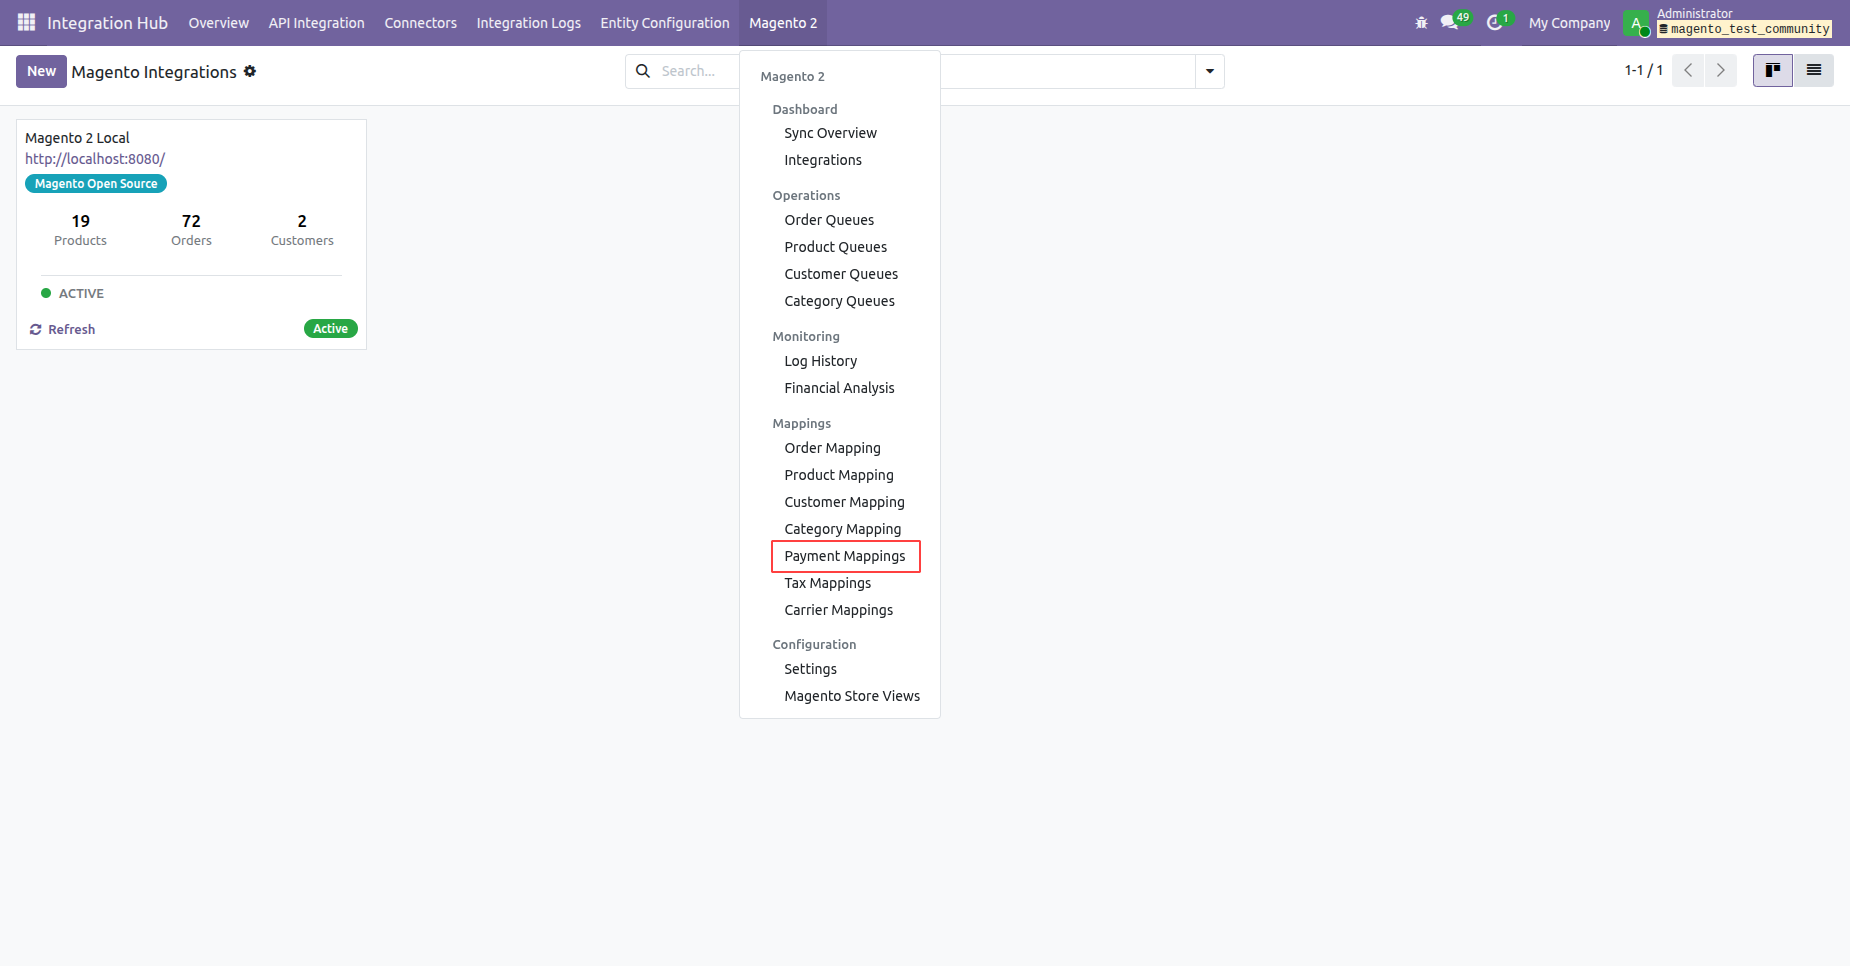
Task: Collapse the Magento 2 top menu
Action: pyautogui.click(x=783, y=23)
